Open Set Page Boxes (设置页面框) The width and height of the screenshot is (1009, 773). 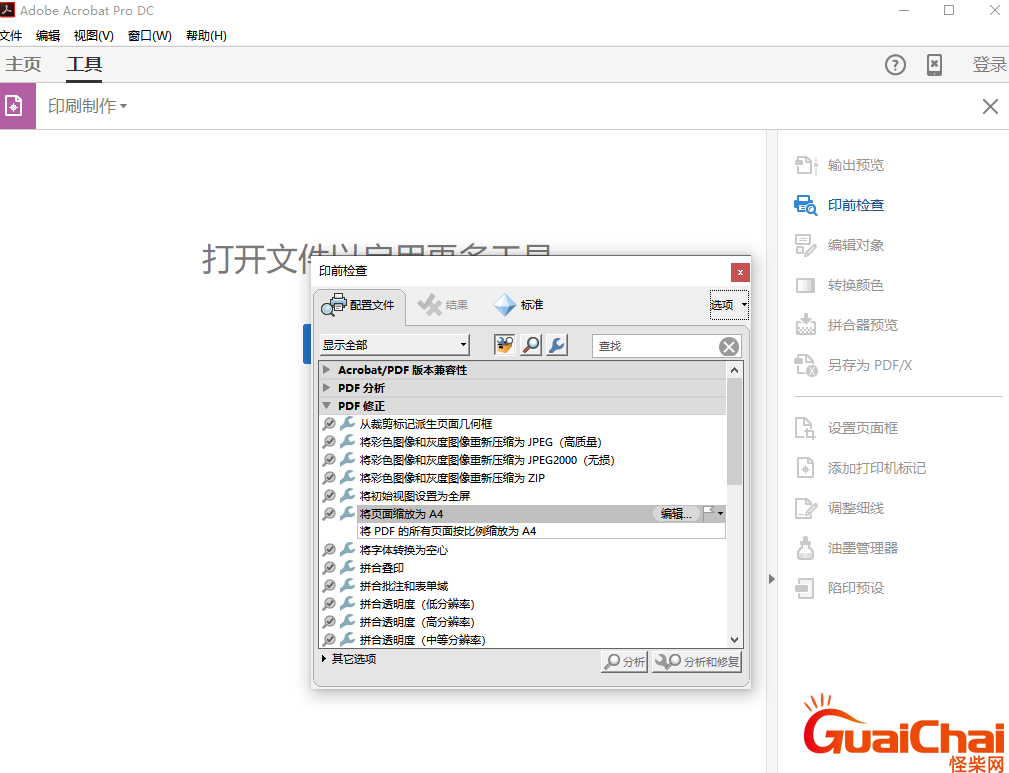point(846,428)
